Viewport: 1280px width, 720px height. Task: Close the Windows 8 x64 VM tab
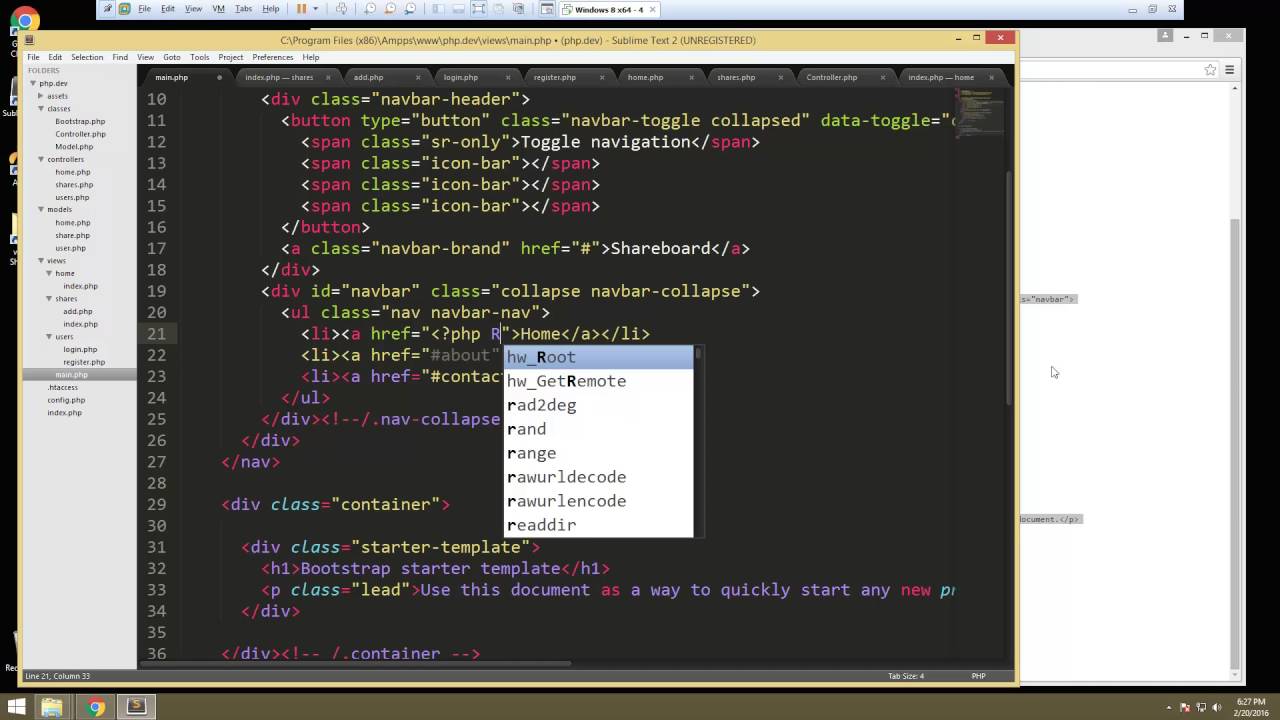652,9
